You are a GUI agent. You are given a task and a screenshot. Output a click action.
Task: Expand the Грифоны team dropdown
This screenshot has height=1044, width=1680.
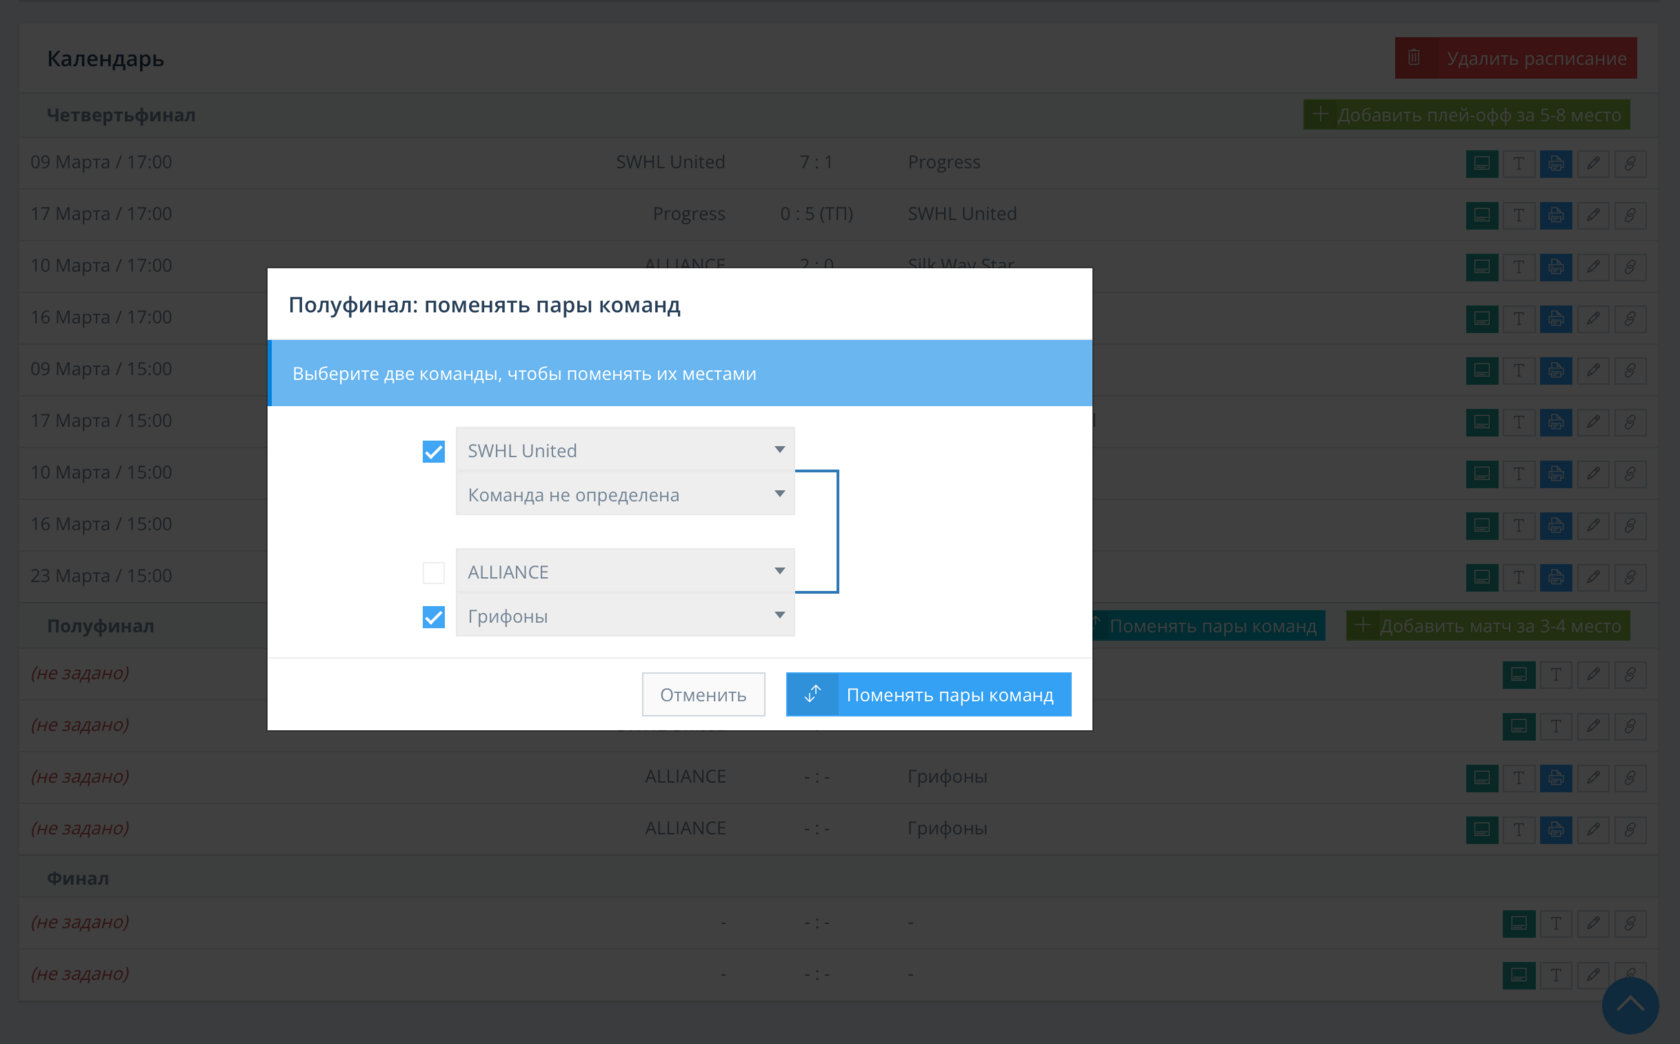[x=625, y=615]
